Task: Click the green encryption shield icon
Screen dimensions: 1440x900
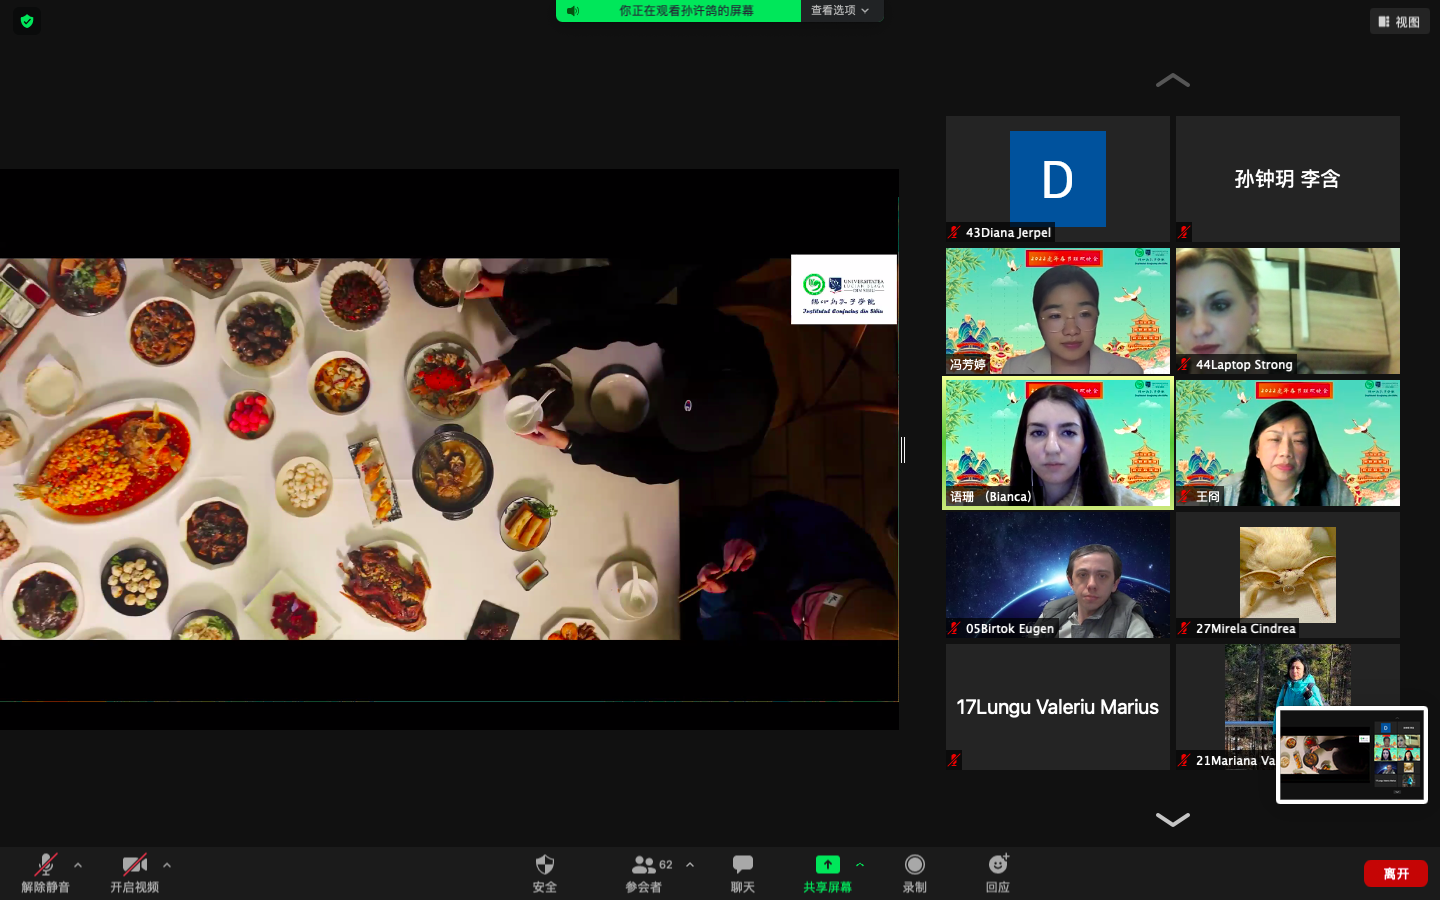Action: pos(27,21)
